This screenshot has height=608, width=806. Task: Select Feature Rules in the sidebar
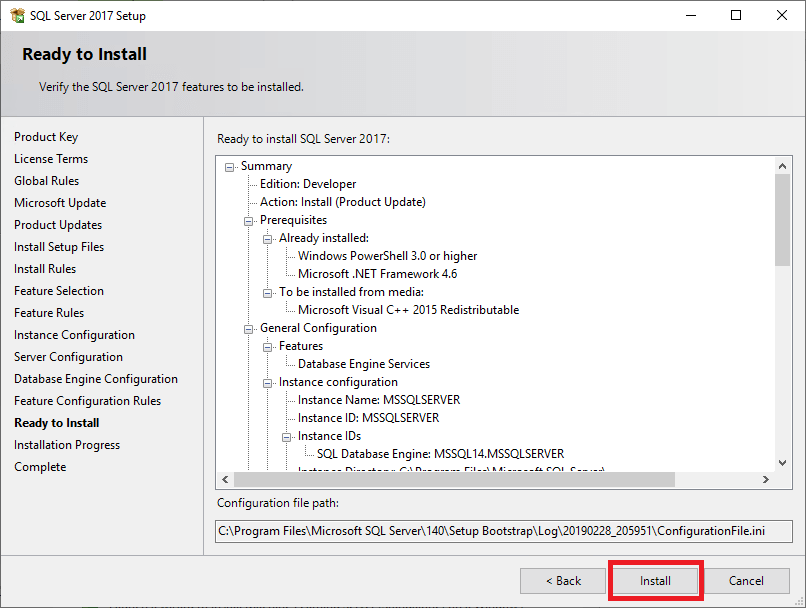(x=49, y=313)
